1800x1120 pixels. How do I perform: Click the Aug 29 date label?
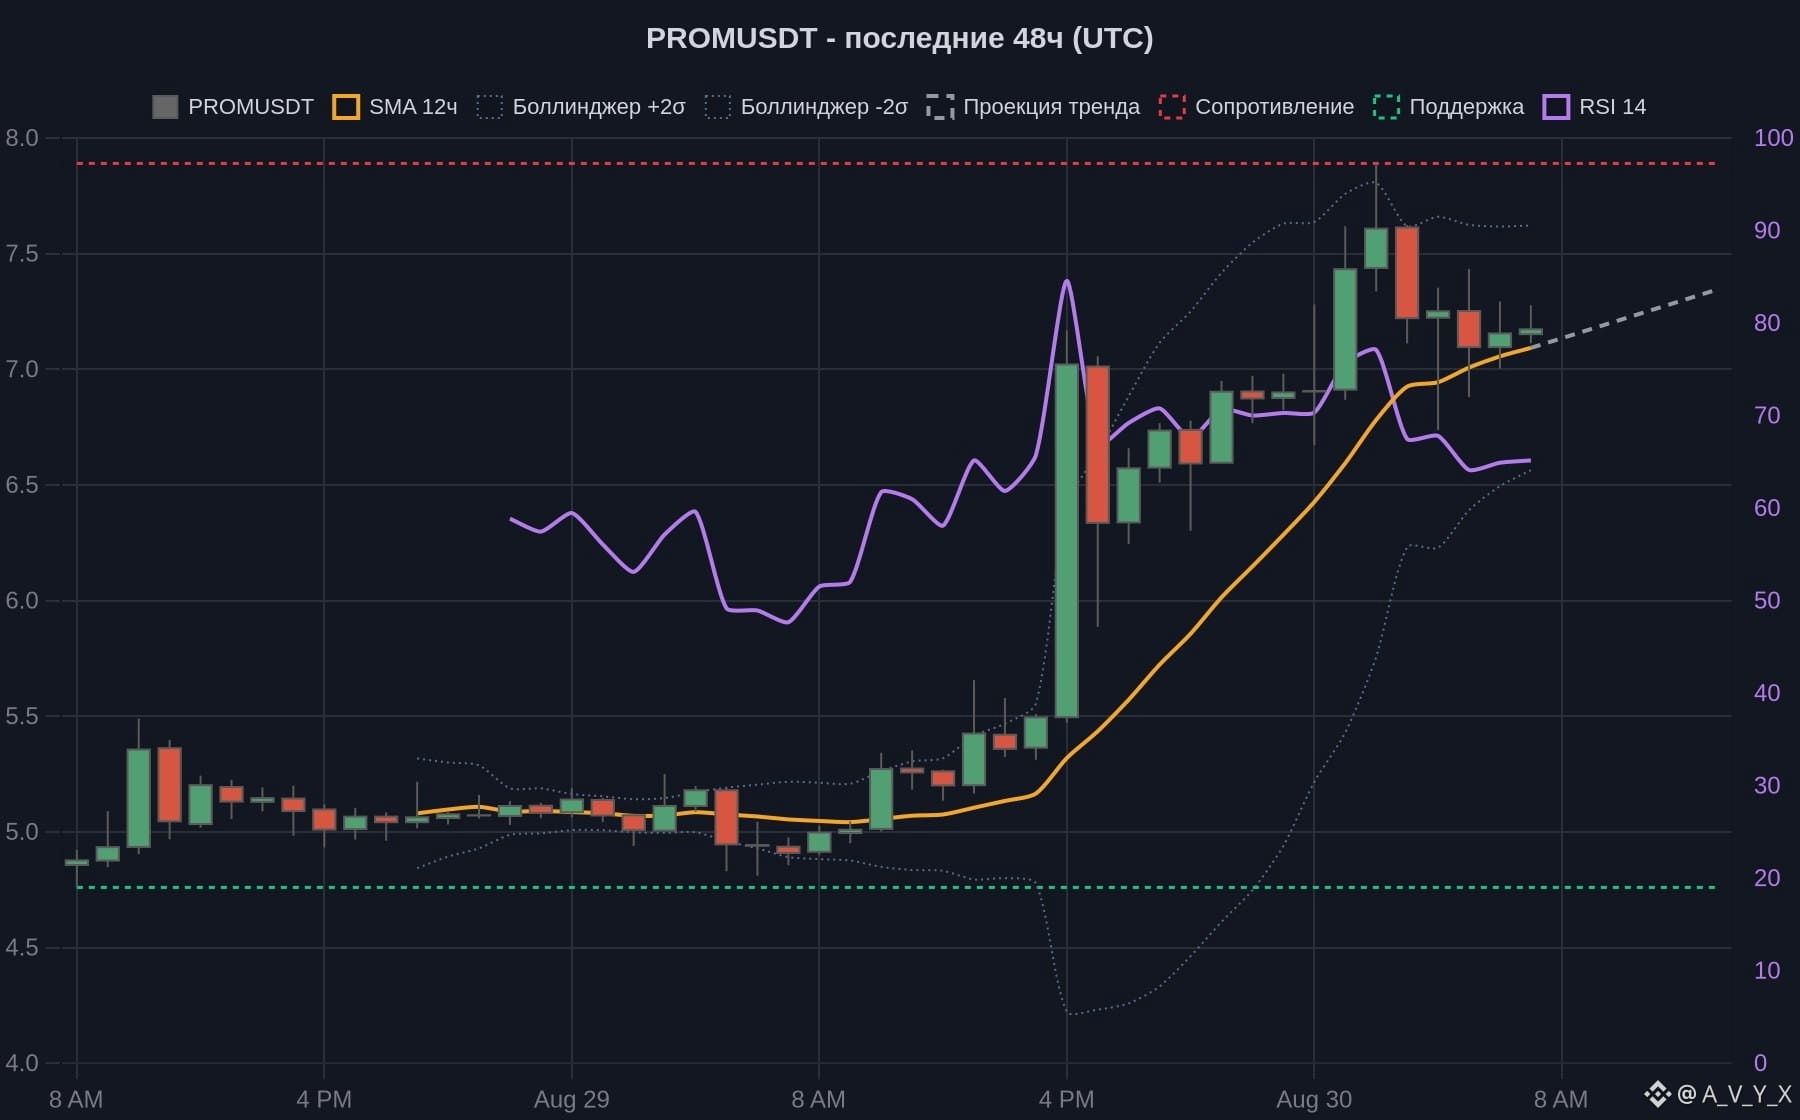571,1100
